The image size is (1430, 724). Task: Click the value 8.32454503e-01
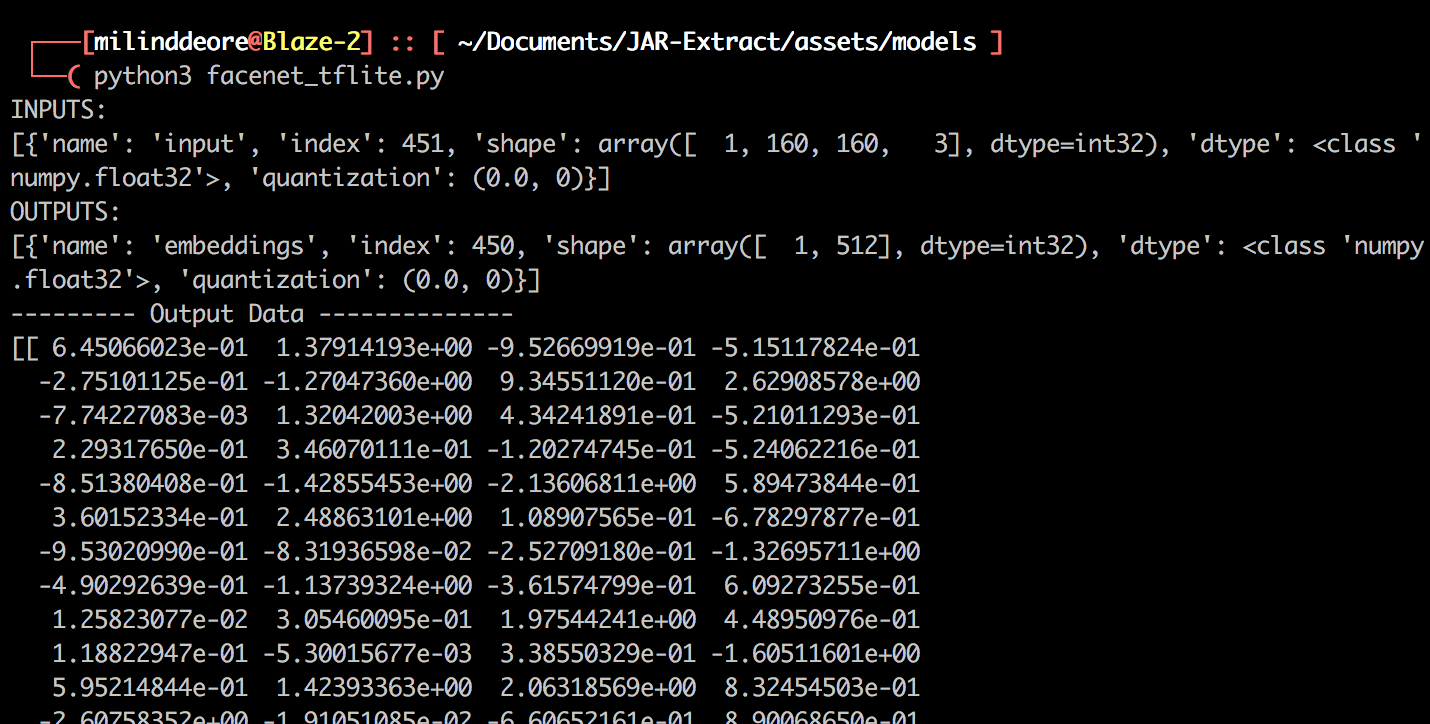click(822, 688)
